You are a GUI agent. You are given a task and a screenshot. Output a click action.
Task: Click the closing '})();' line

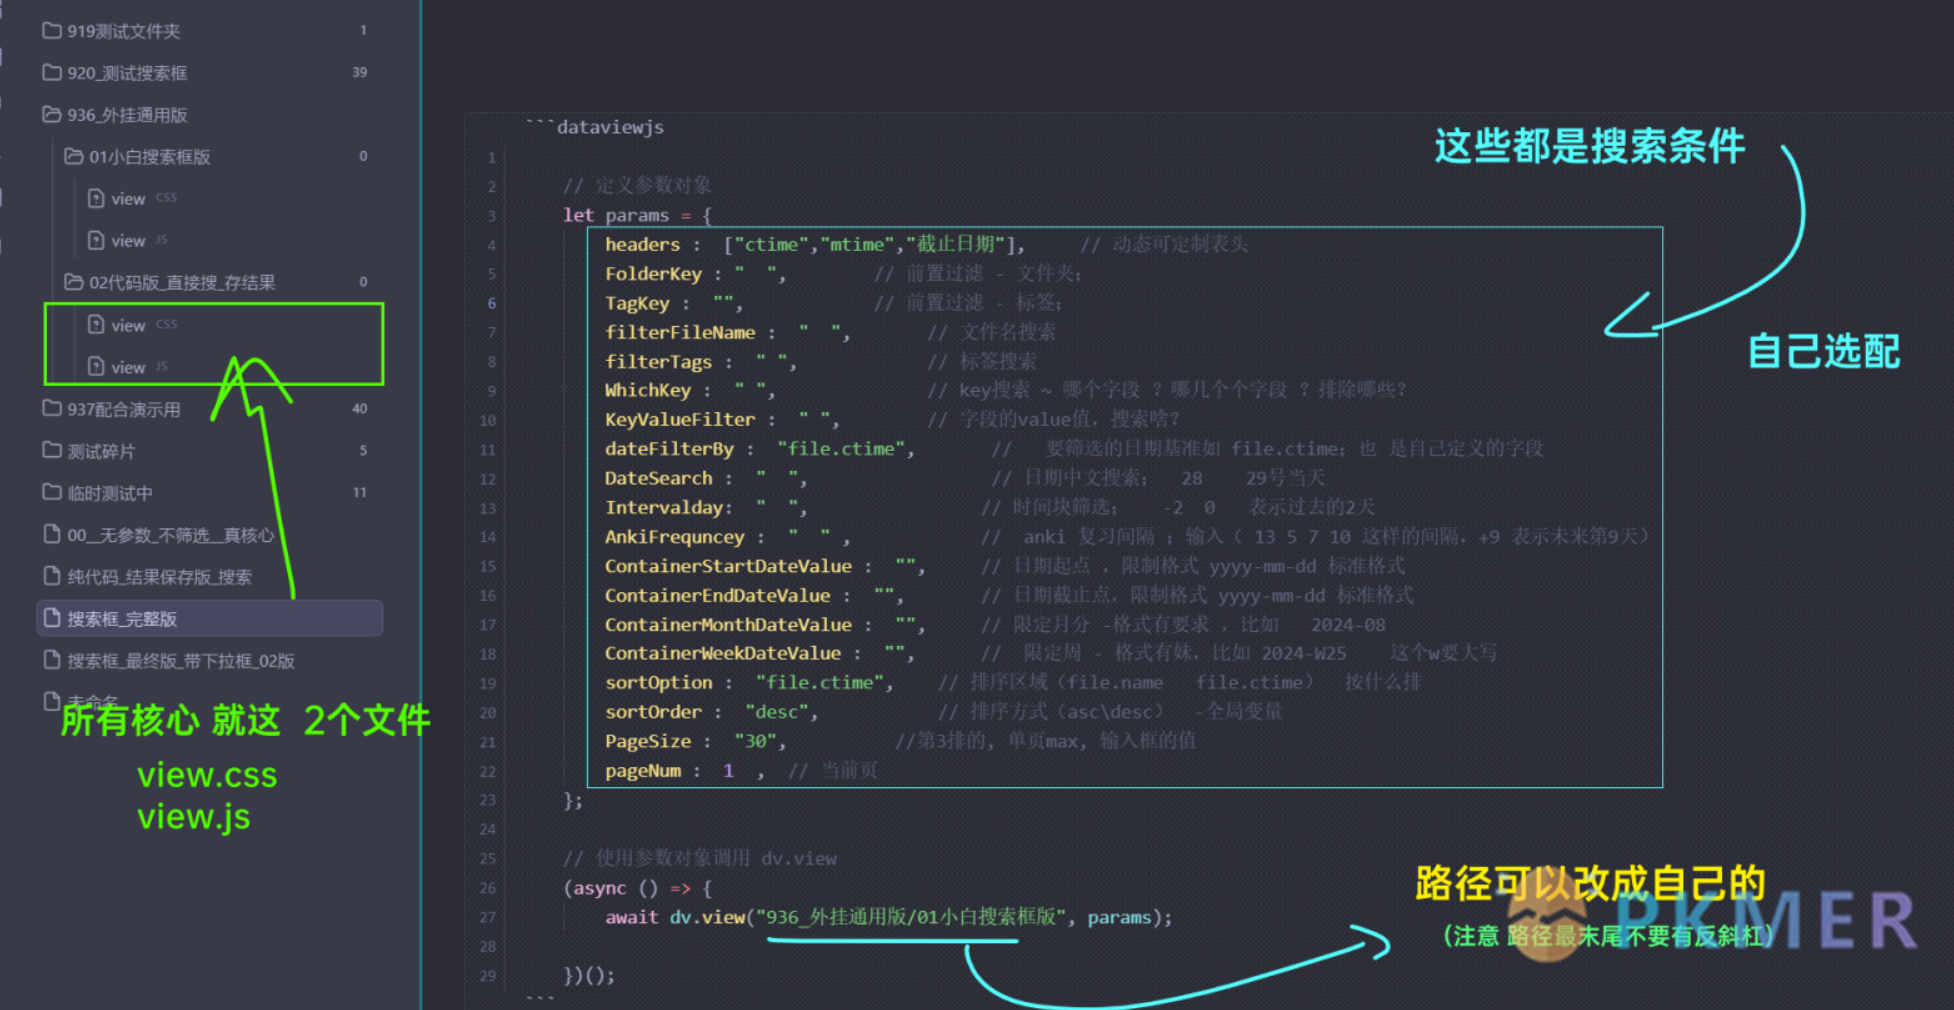[x=589, y=975]
